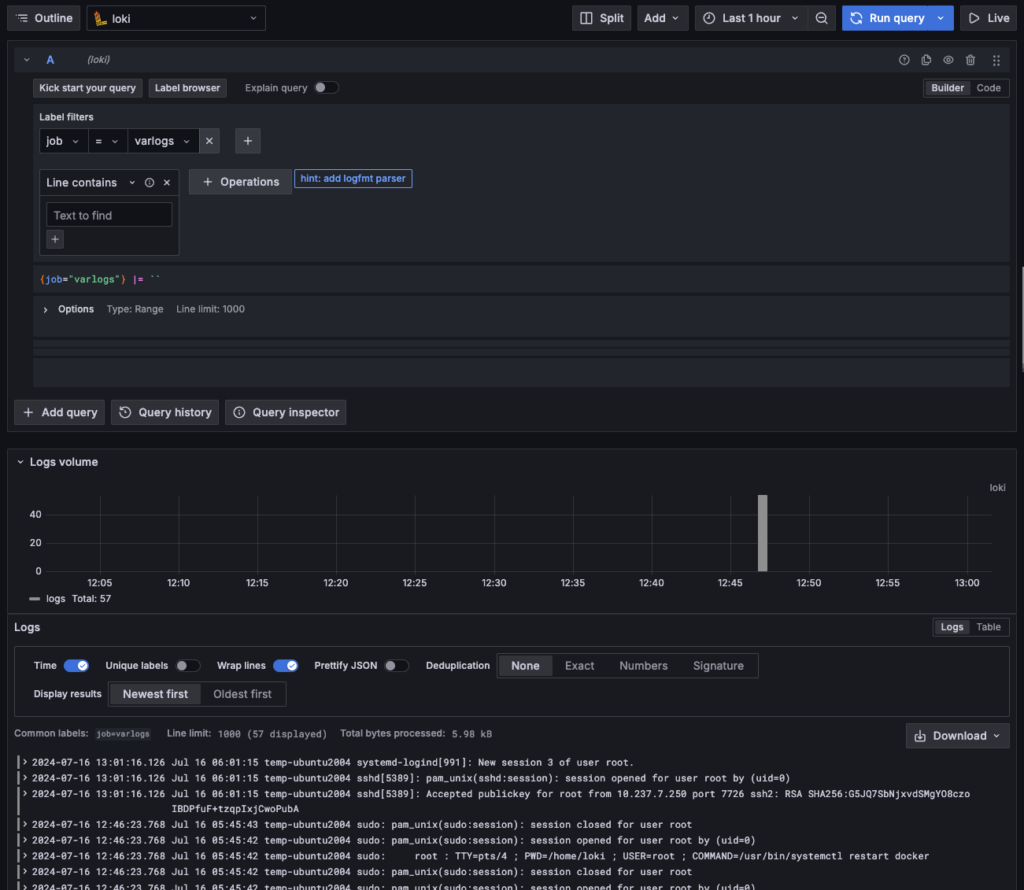Click the Outline button
The image size is (1024, 890).
point(44,18)
